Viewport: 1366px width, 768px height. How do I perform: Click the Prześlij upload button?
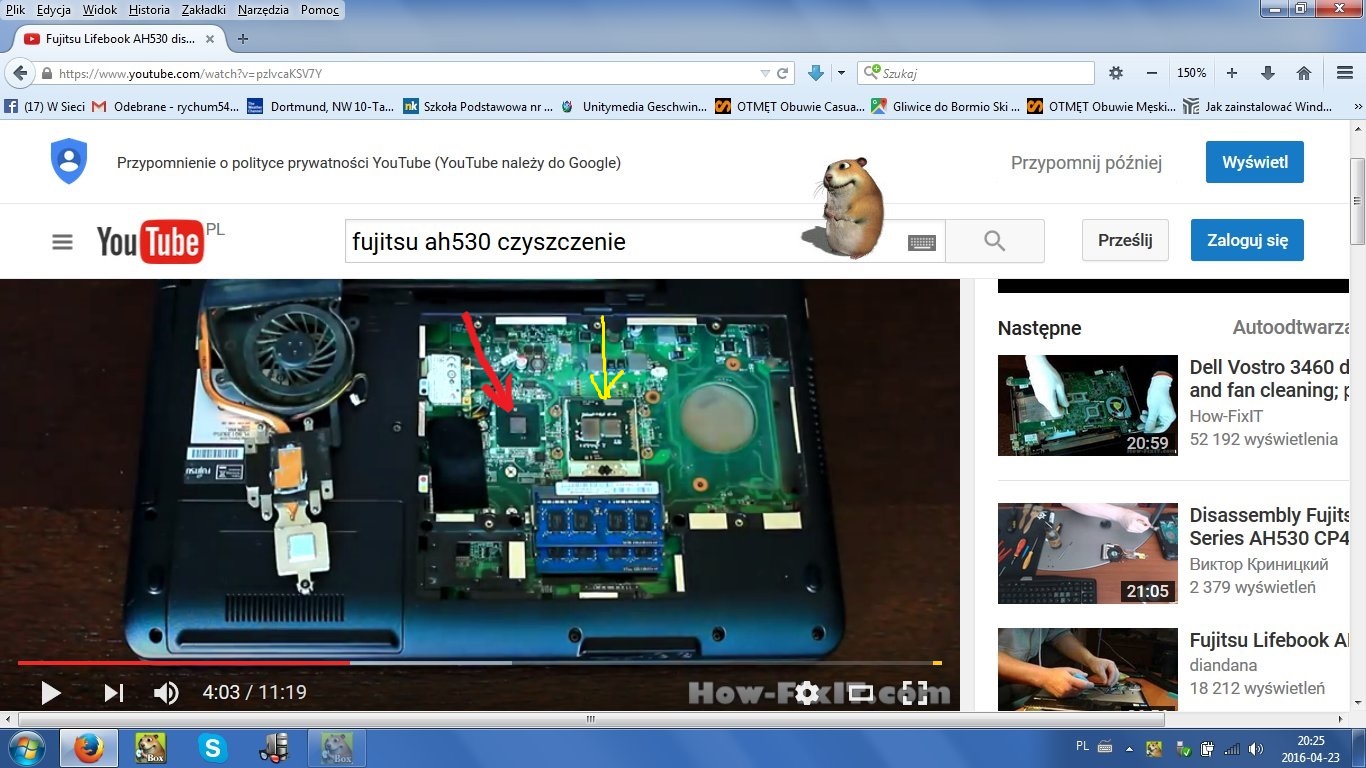click(1125, 240)
